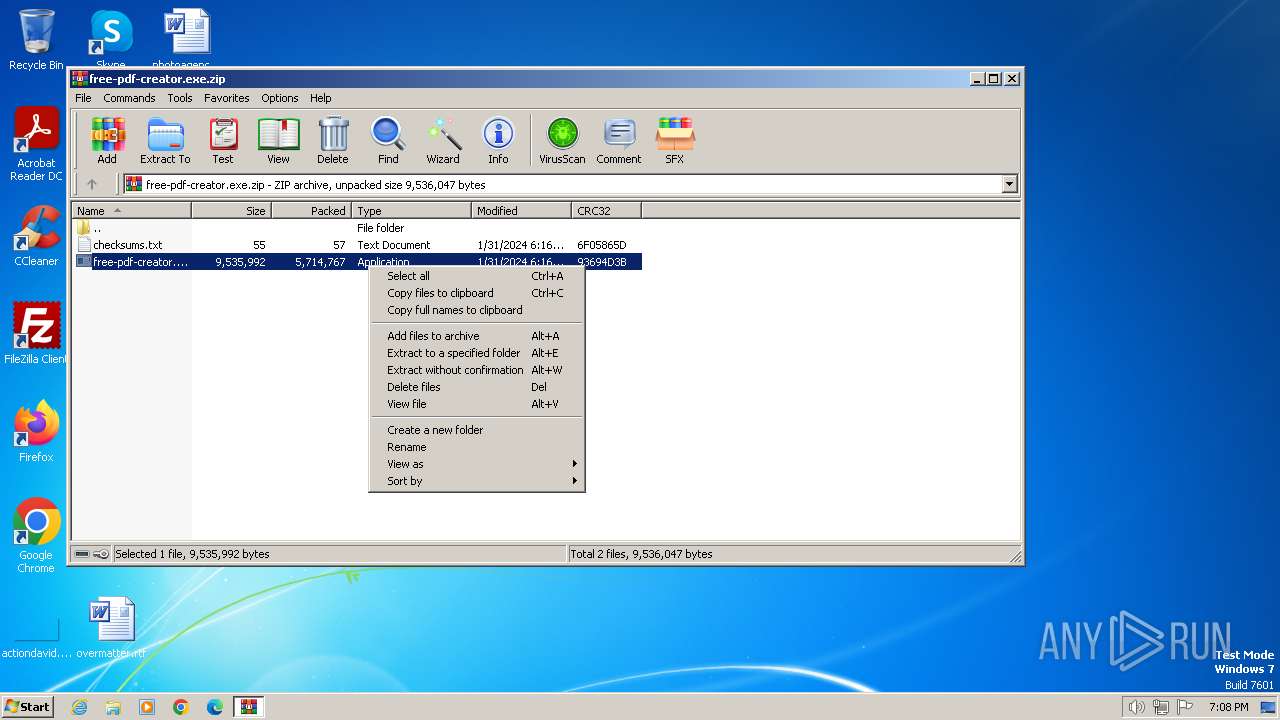Open Windows Media Player in taskbar

click(147, 707)
